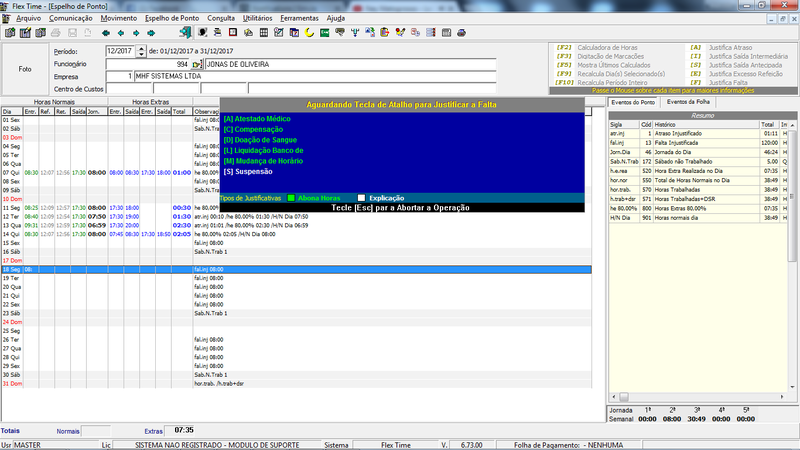This screenshot has height=450, width=800.
Task: Click the white Explicação box
Action: click(361, 198)
